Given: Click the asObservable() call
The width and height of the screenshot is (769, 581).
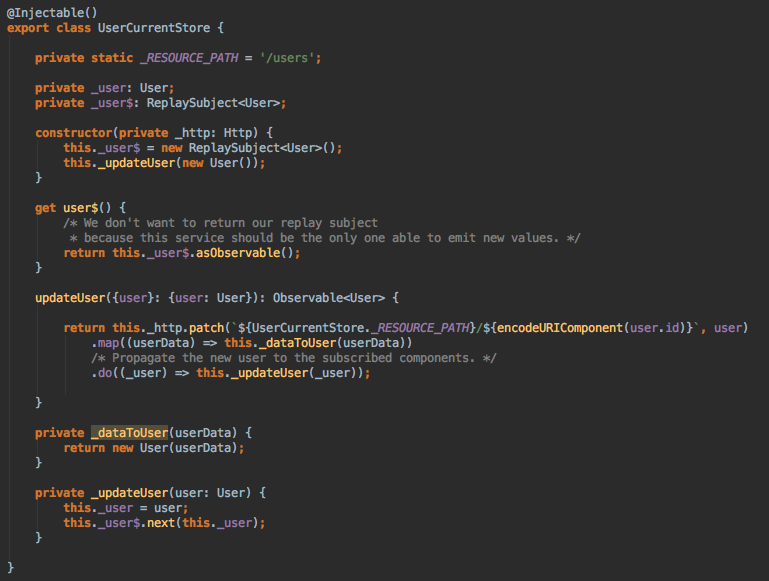Looking at the screenshot, I should [x=244, y=253].
